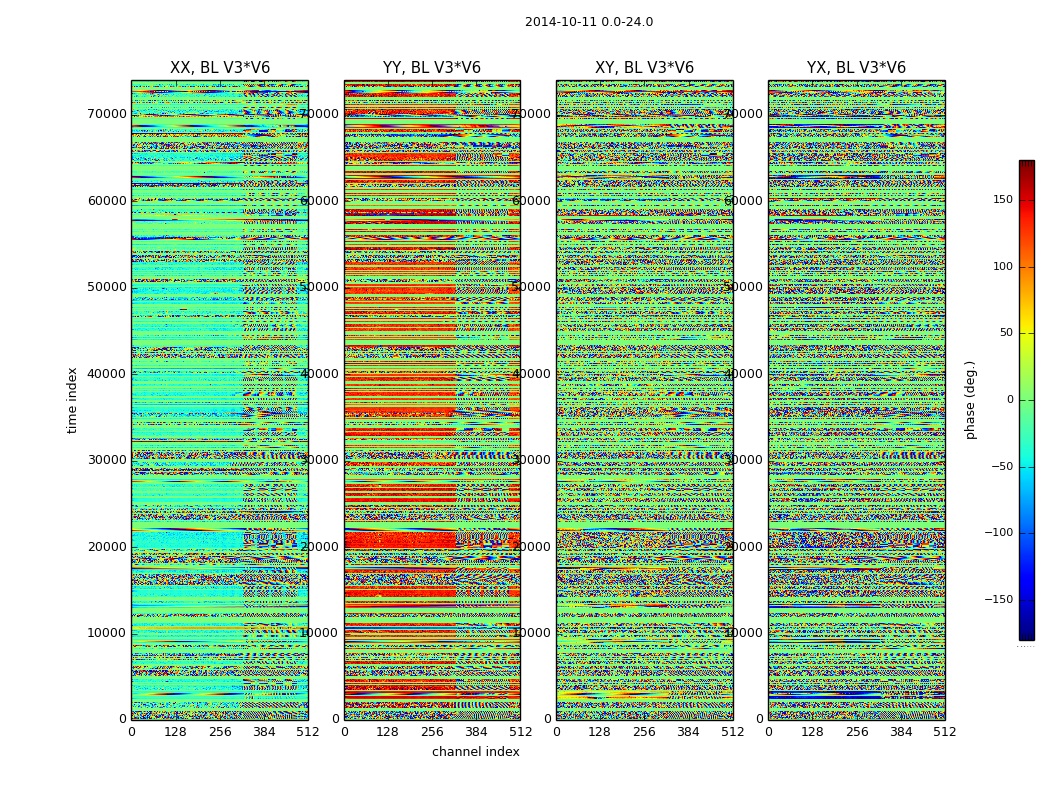The height and width of the screenshot is (800, 1050).
Task: Click the −150 tick on the colorbar
Action: (998, 600)
